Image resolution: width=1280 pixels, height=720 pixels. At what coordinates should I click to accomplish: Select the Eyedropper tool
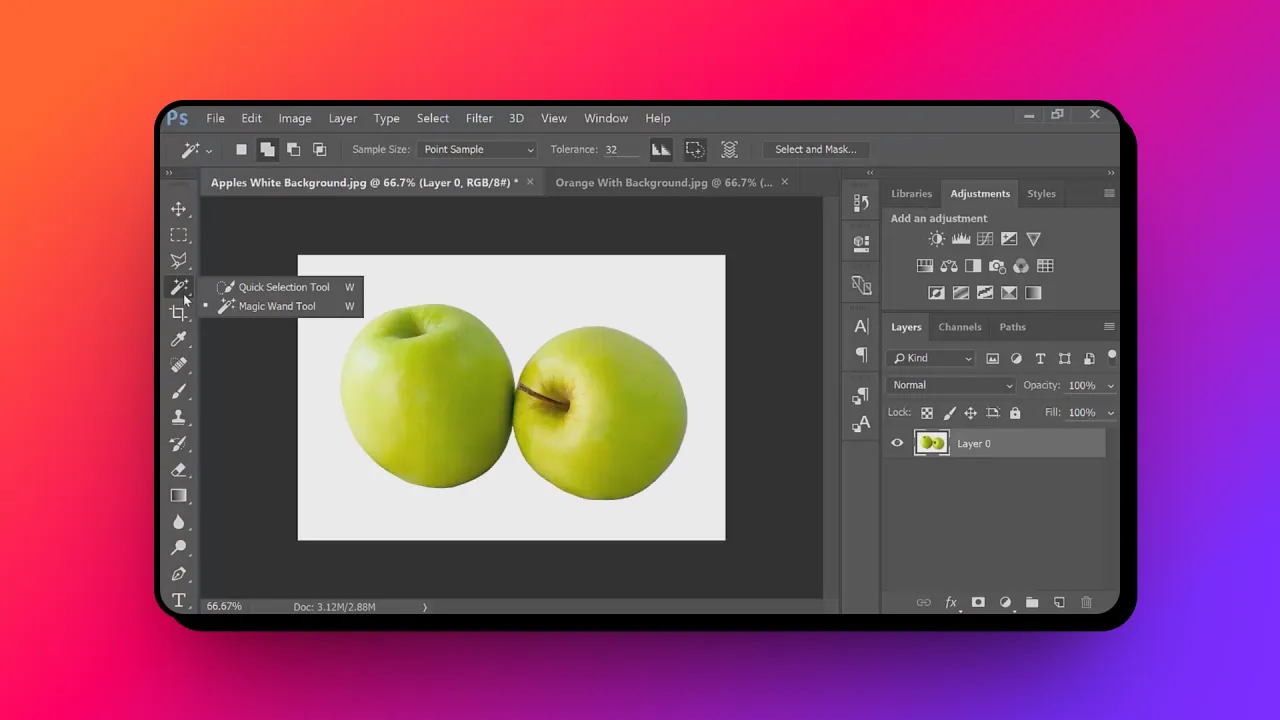pos(180,339)
